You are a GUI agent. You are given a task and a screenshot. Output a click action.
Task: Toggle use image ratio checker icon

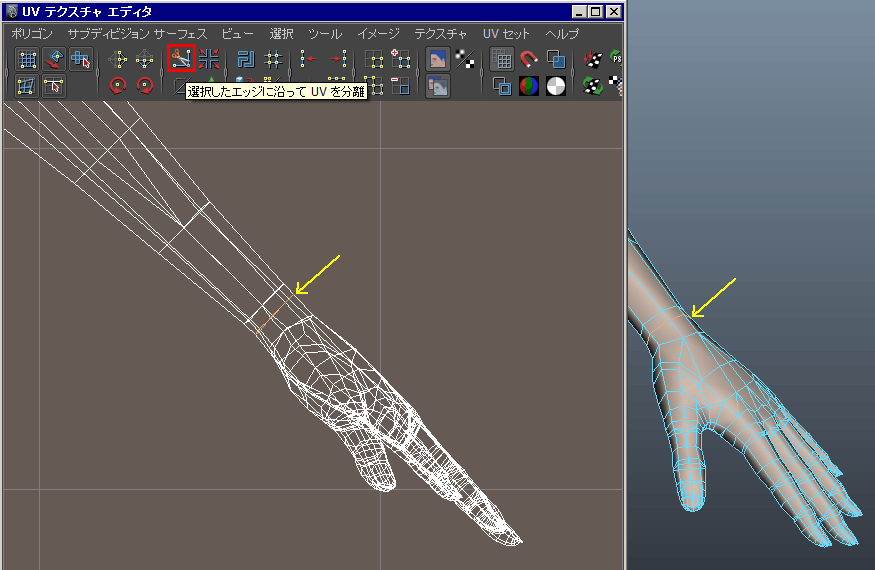(x=616, y=86)
